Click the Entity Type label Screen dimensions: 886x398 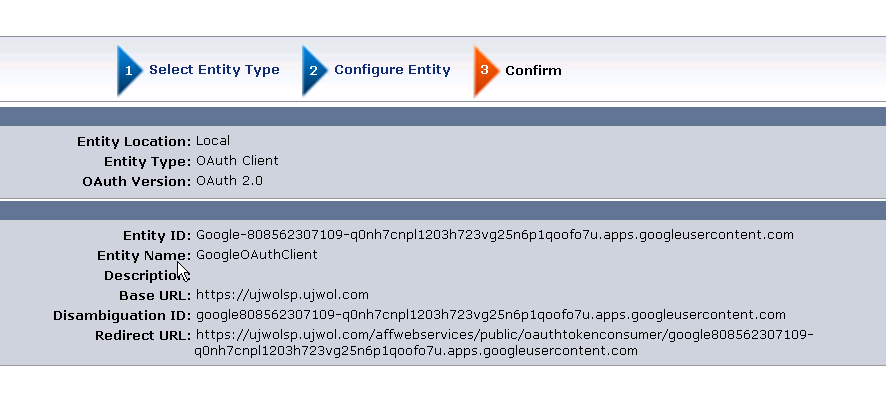click(x=147, y=162)
